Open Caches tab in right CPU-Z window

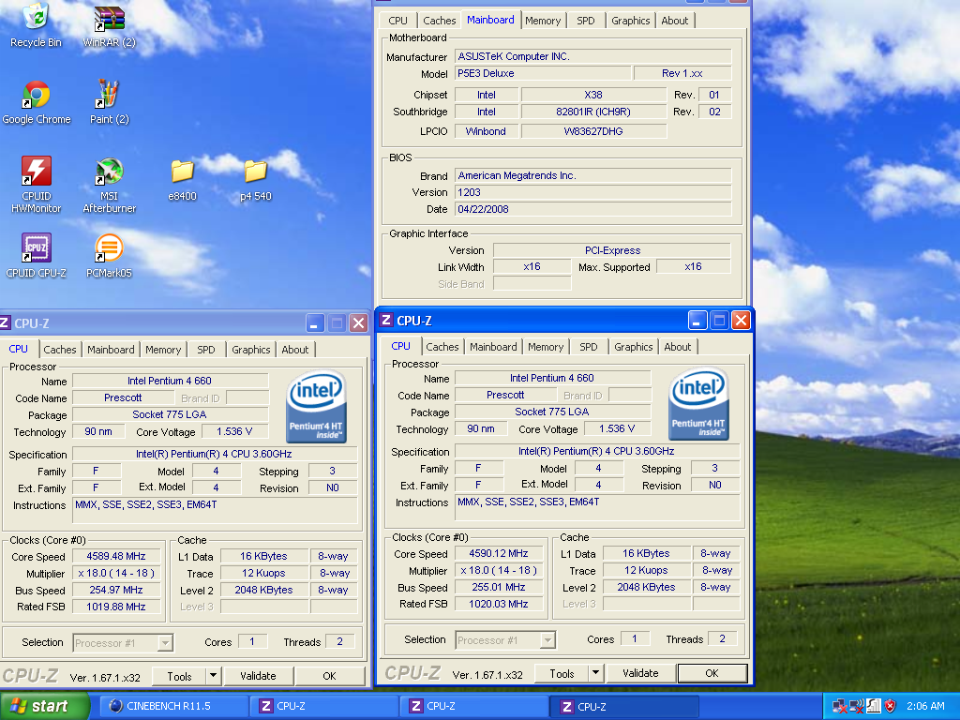click(442, 347)
